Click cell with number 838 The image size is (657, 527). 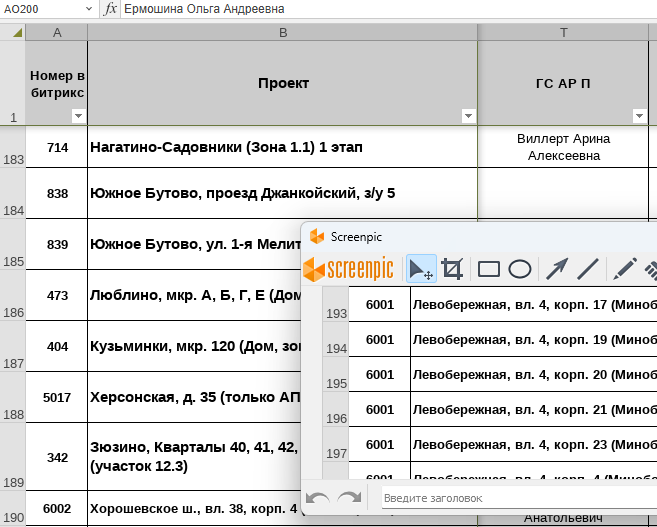57,193
